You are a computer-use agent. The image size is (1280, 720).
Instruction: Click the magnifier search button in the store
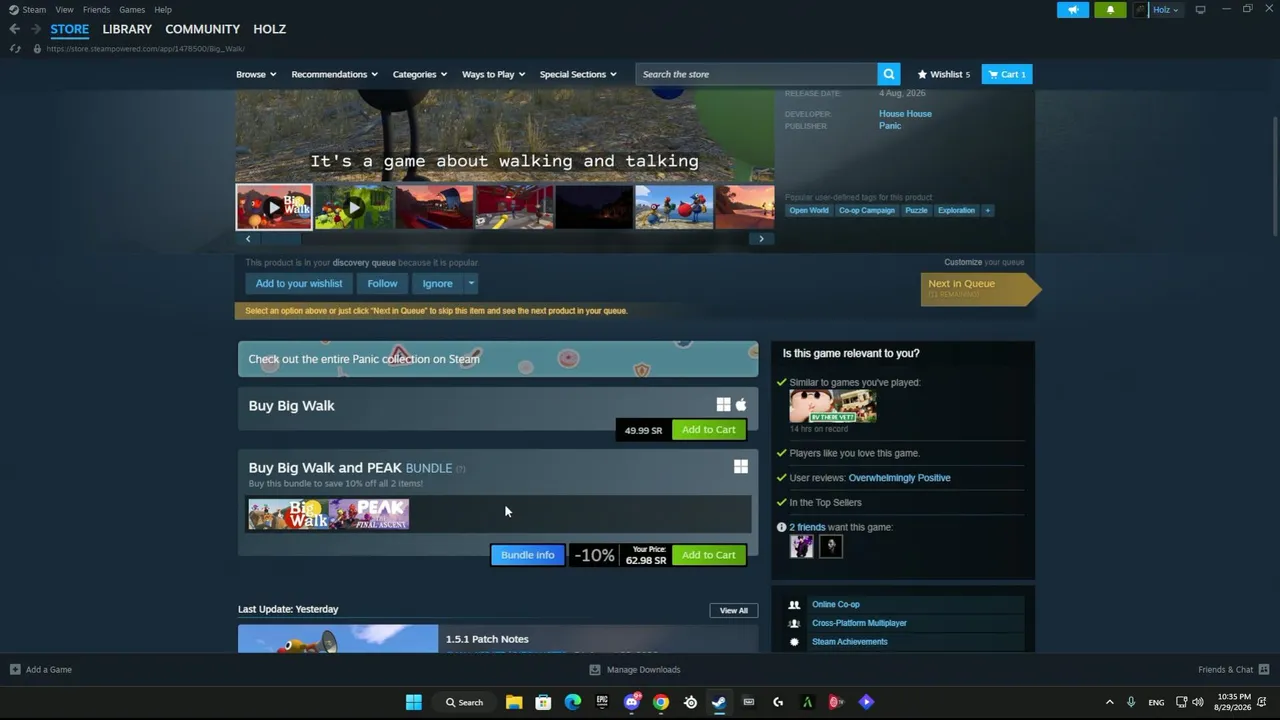pyautogui.click(x=889, y=74)
